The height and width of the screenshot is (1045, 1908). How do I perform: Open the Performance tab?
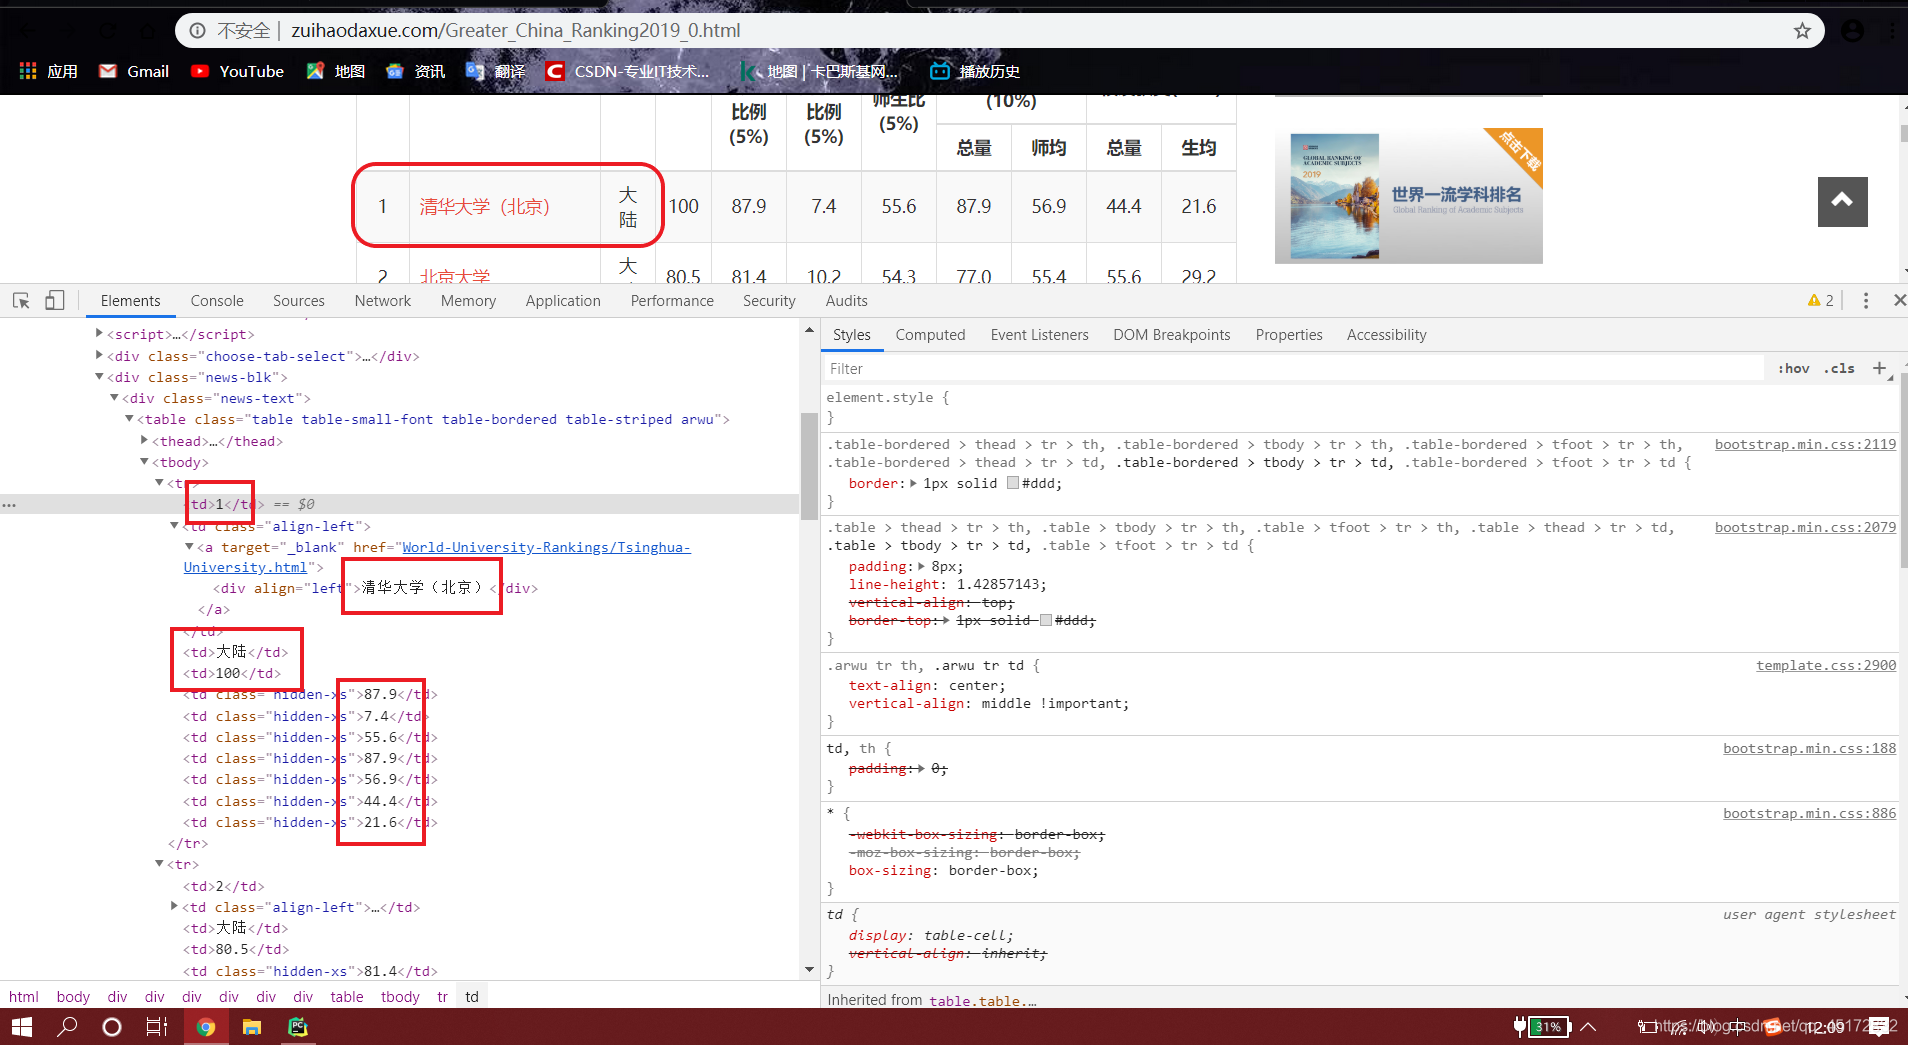tap(672, 300)
